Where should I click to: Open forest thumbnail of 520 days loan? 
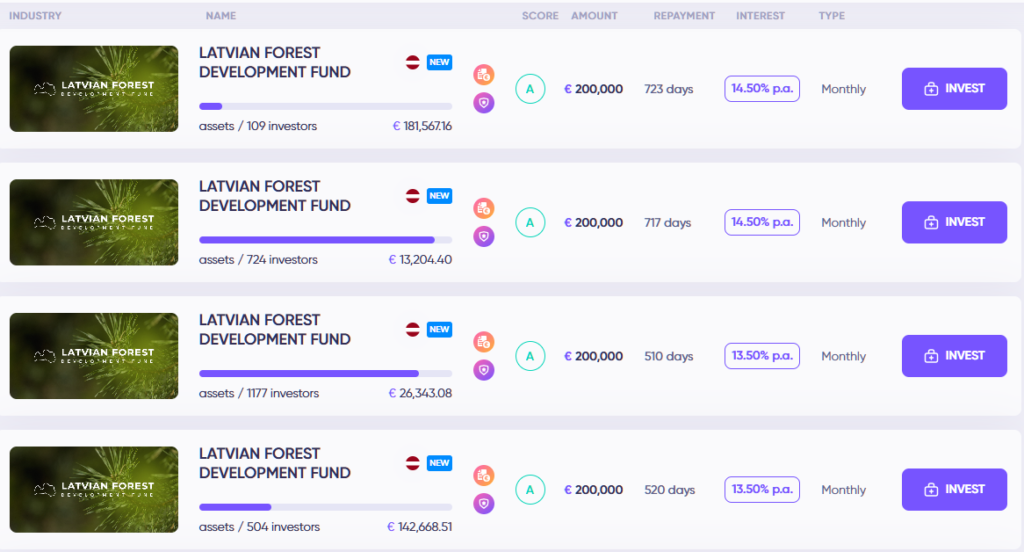pos(94,489)
